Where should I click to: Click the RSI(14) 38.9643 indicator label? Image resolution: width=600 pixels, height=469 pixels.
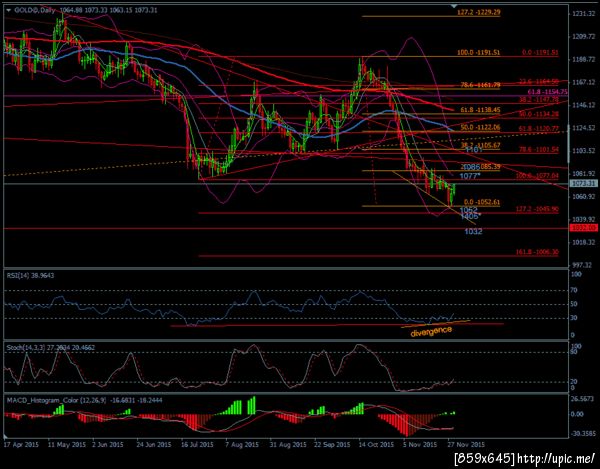click(x=30, y=275)
